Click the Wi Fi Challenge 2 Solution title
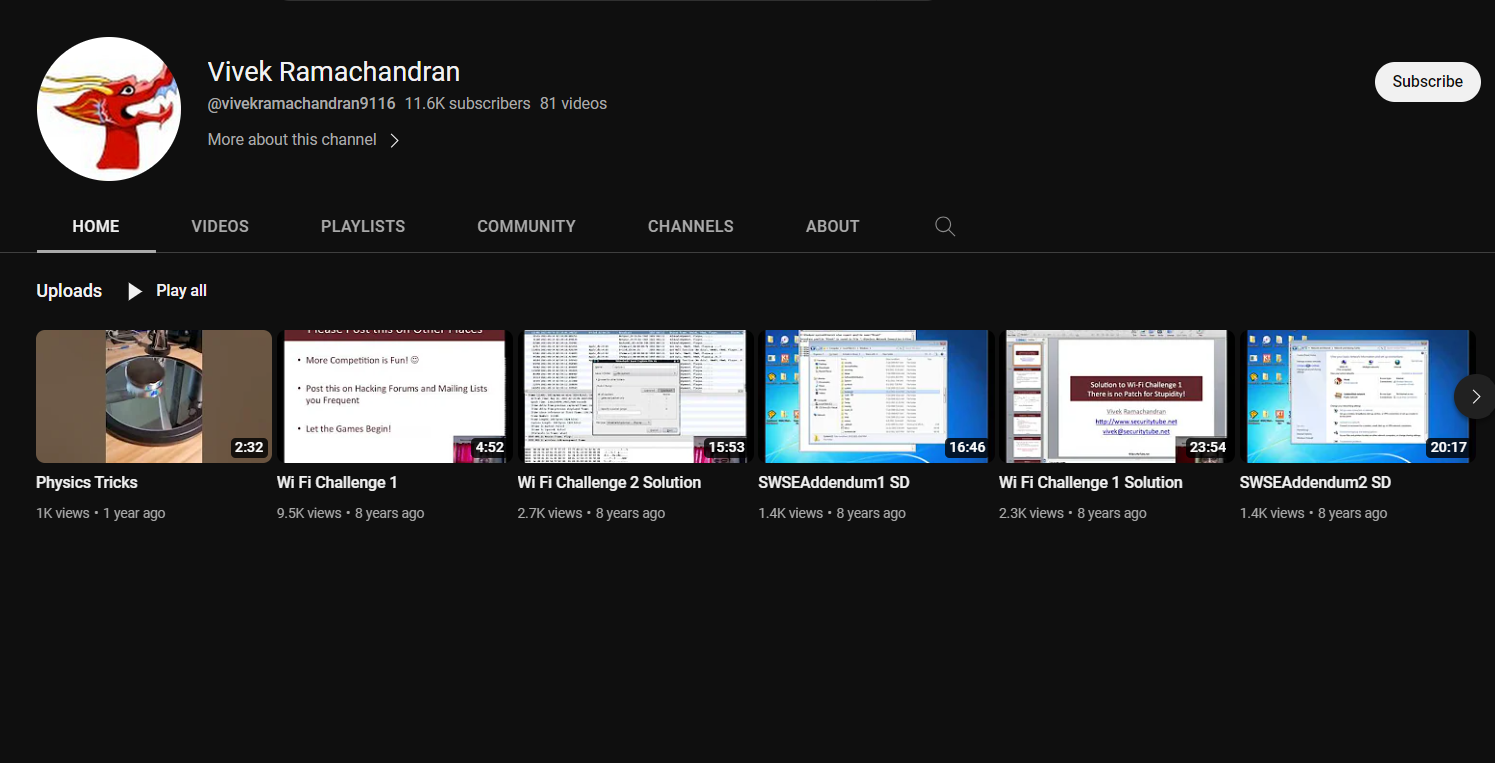Image resolution: width=1495 pixels, height=763 pixels. pos(609,482)
